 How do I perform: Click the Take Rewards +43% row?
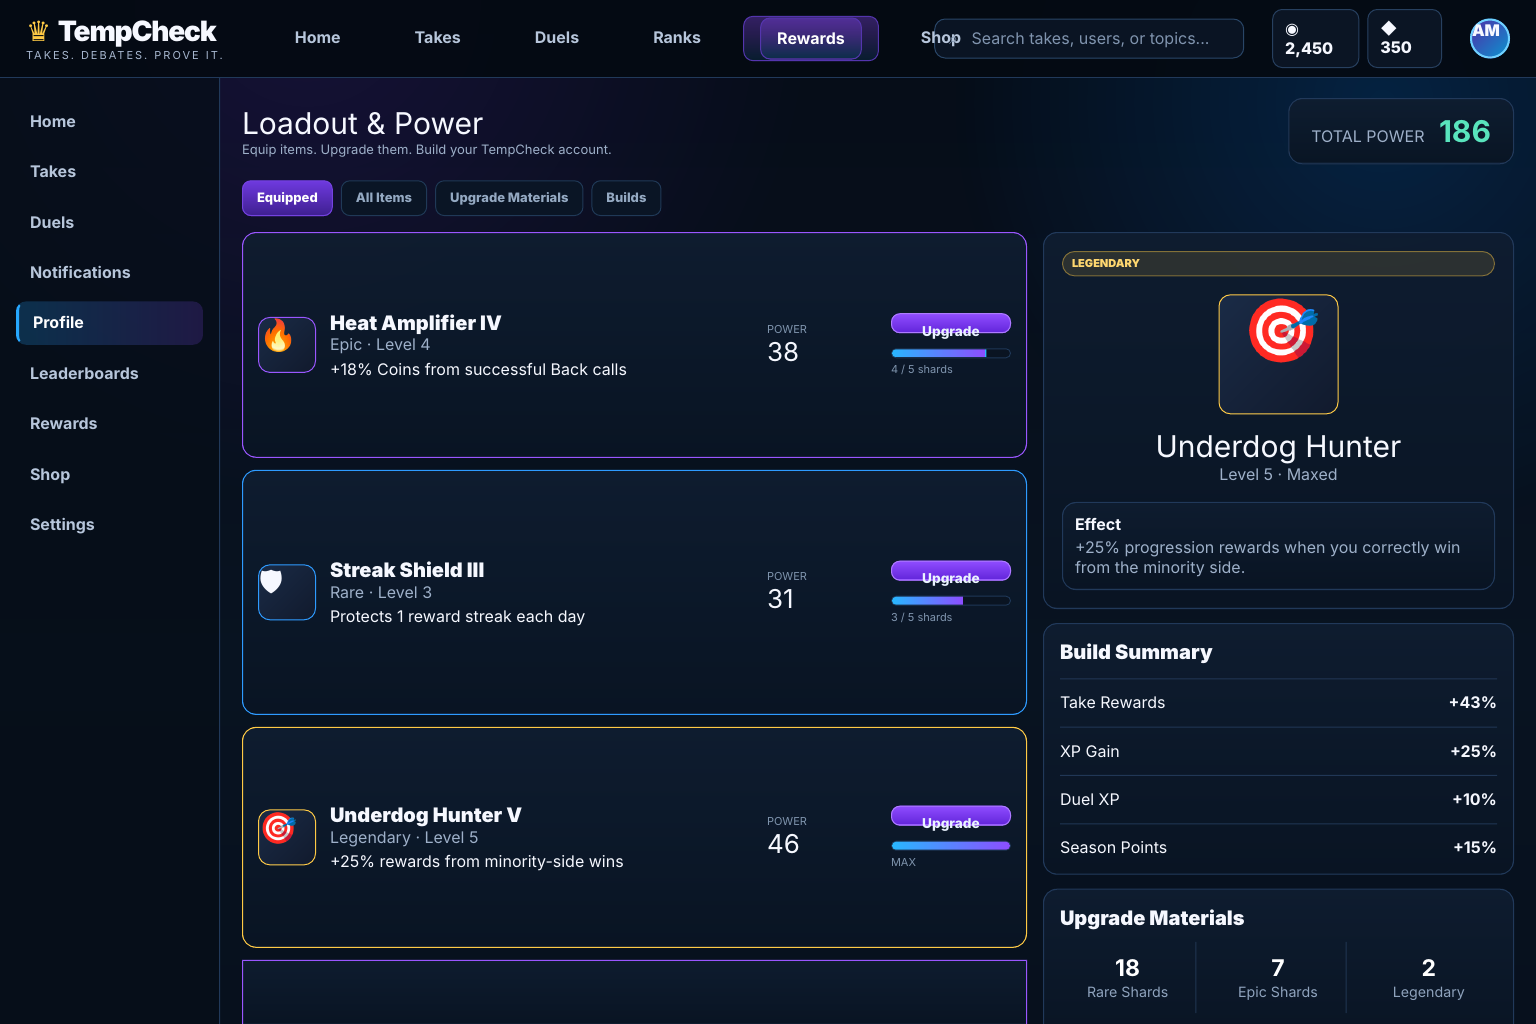(1278, 703)
